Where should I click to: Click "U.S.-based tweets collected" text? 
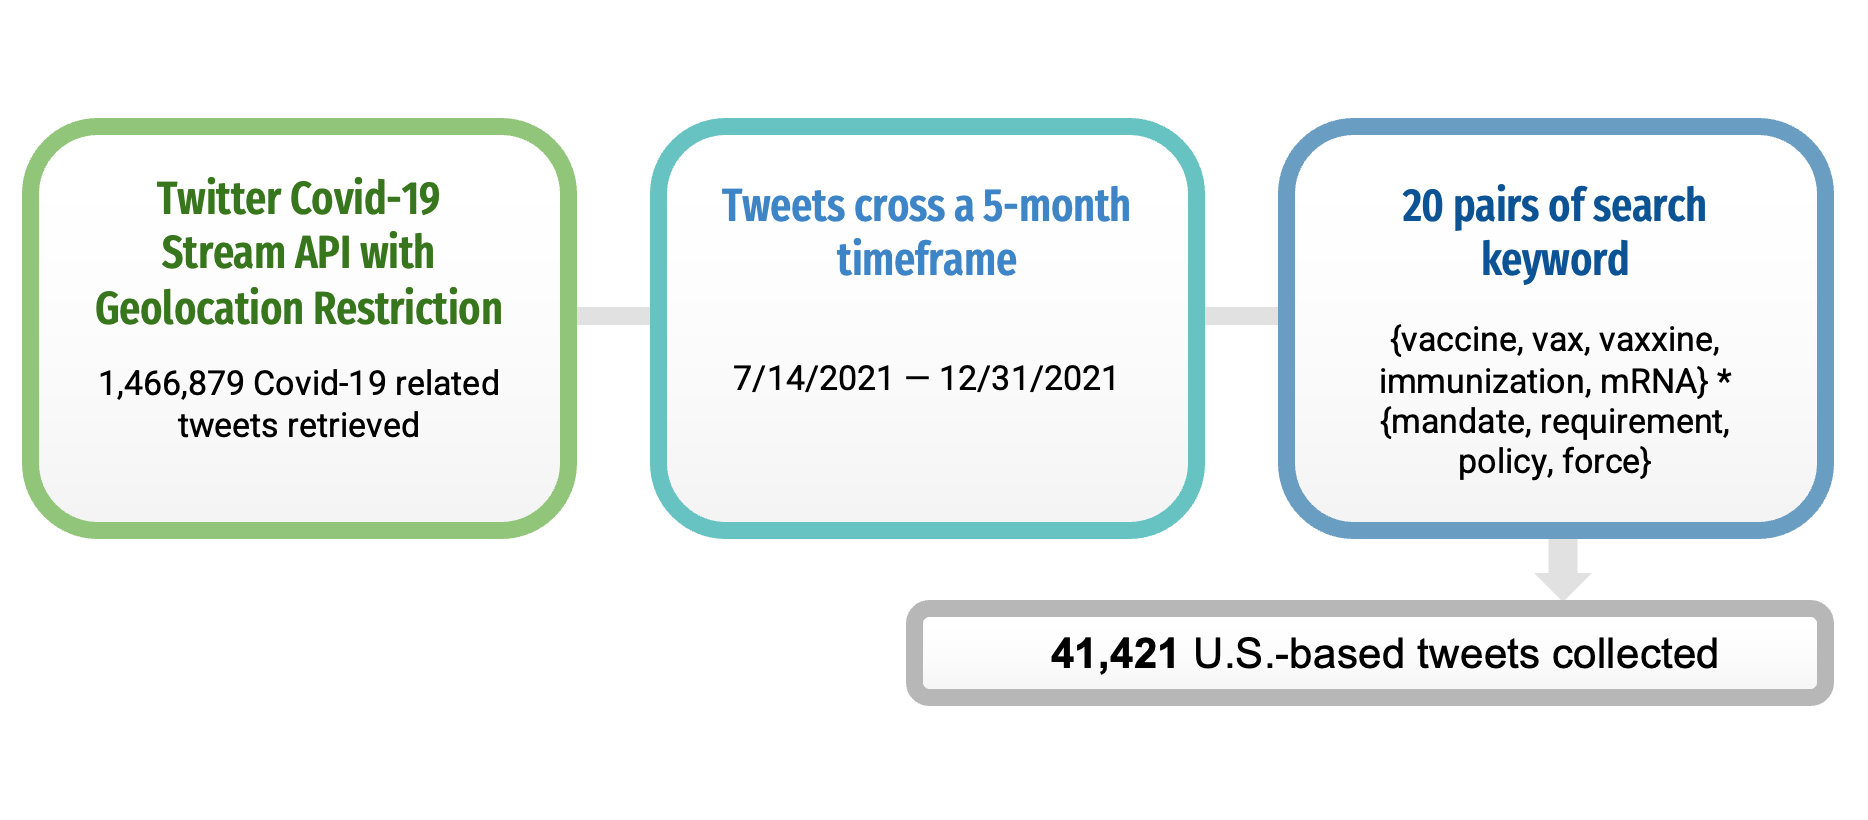(x=1456, y=654)
